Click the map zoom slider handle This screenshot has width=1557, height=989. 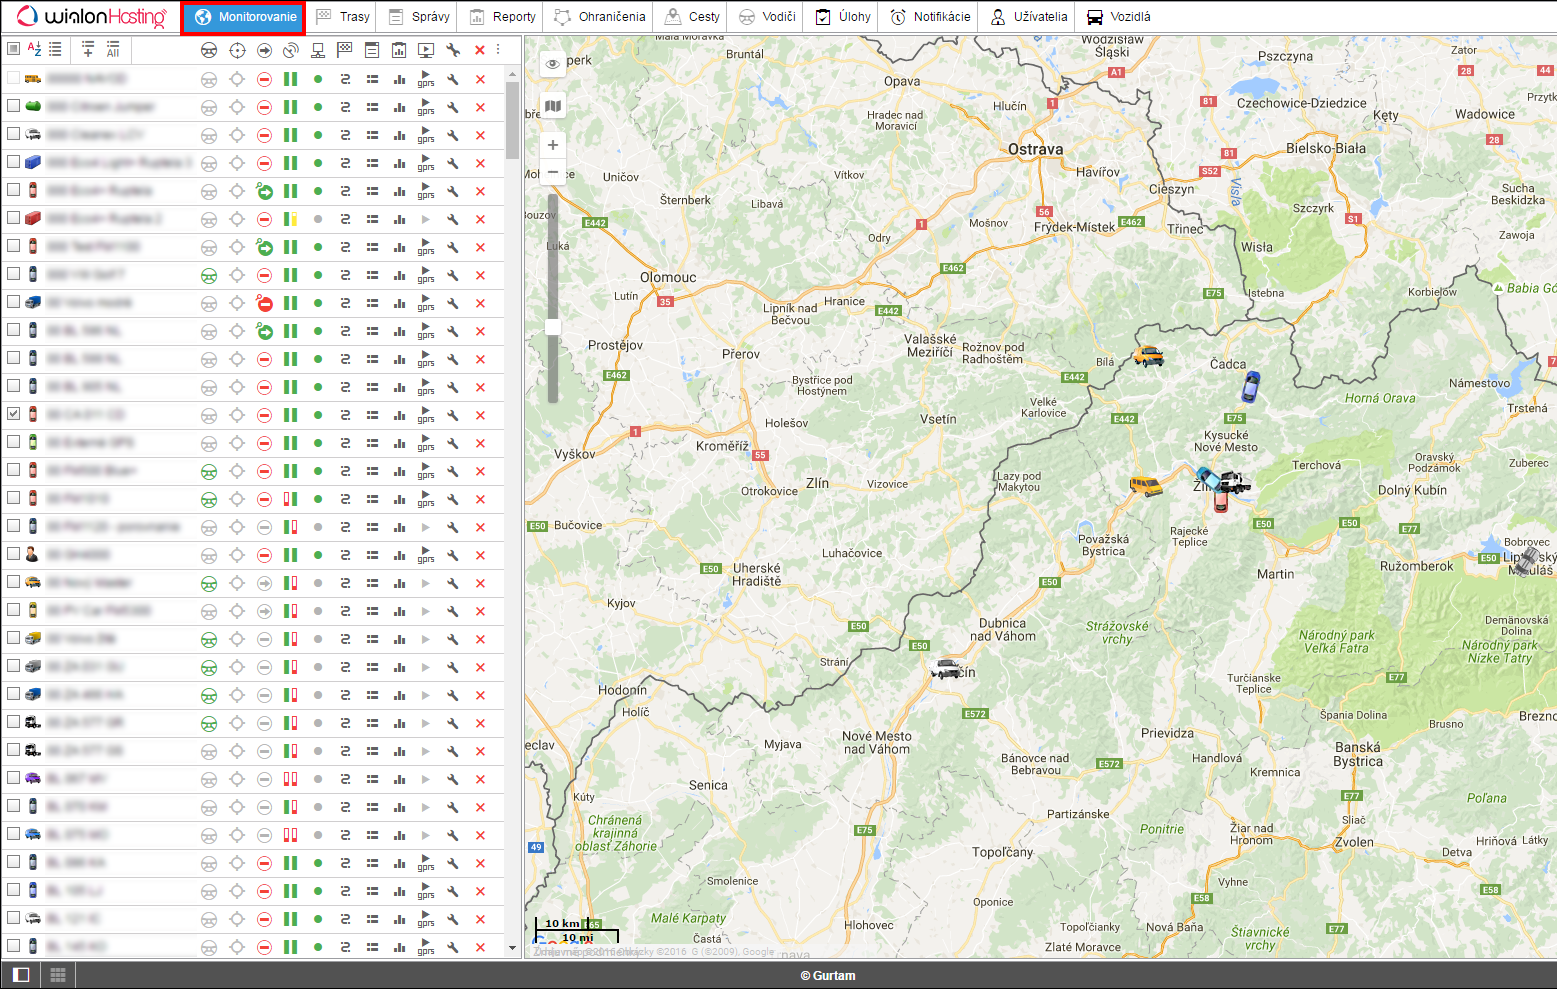(552, 327)
